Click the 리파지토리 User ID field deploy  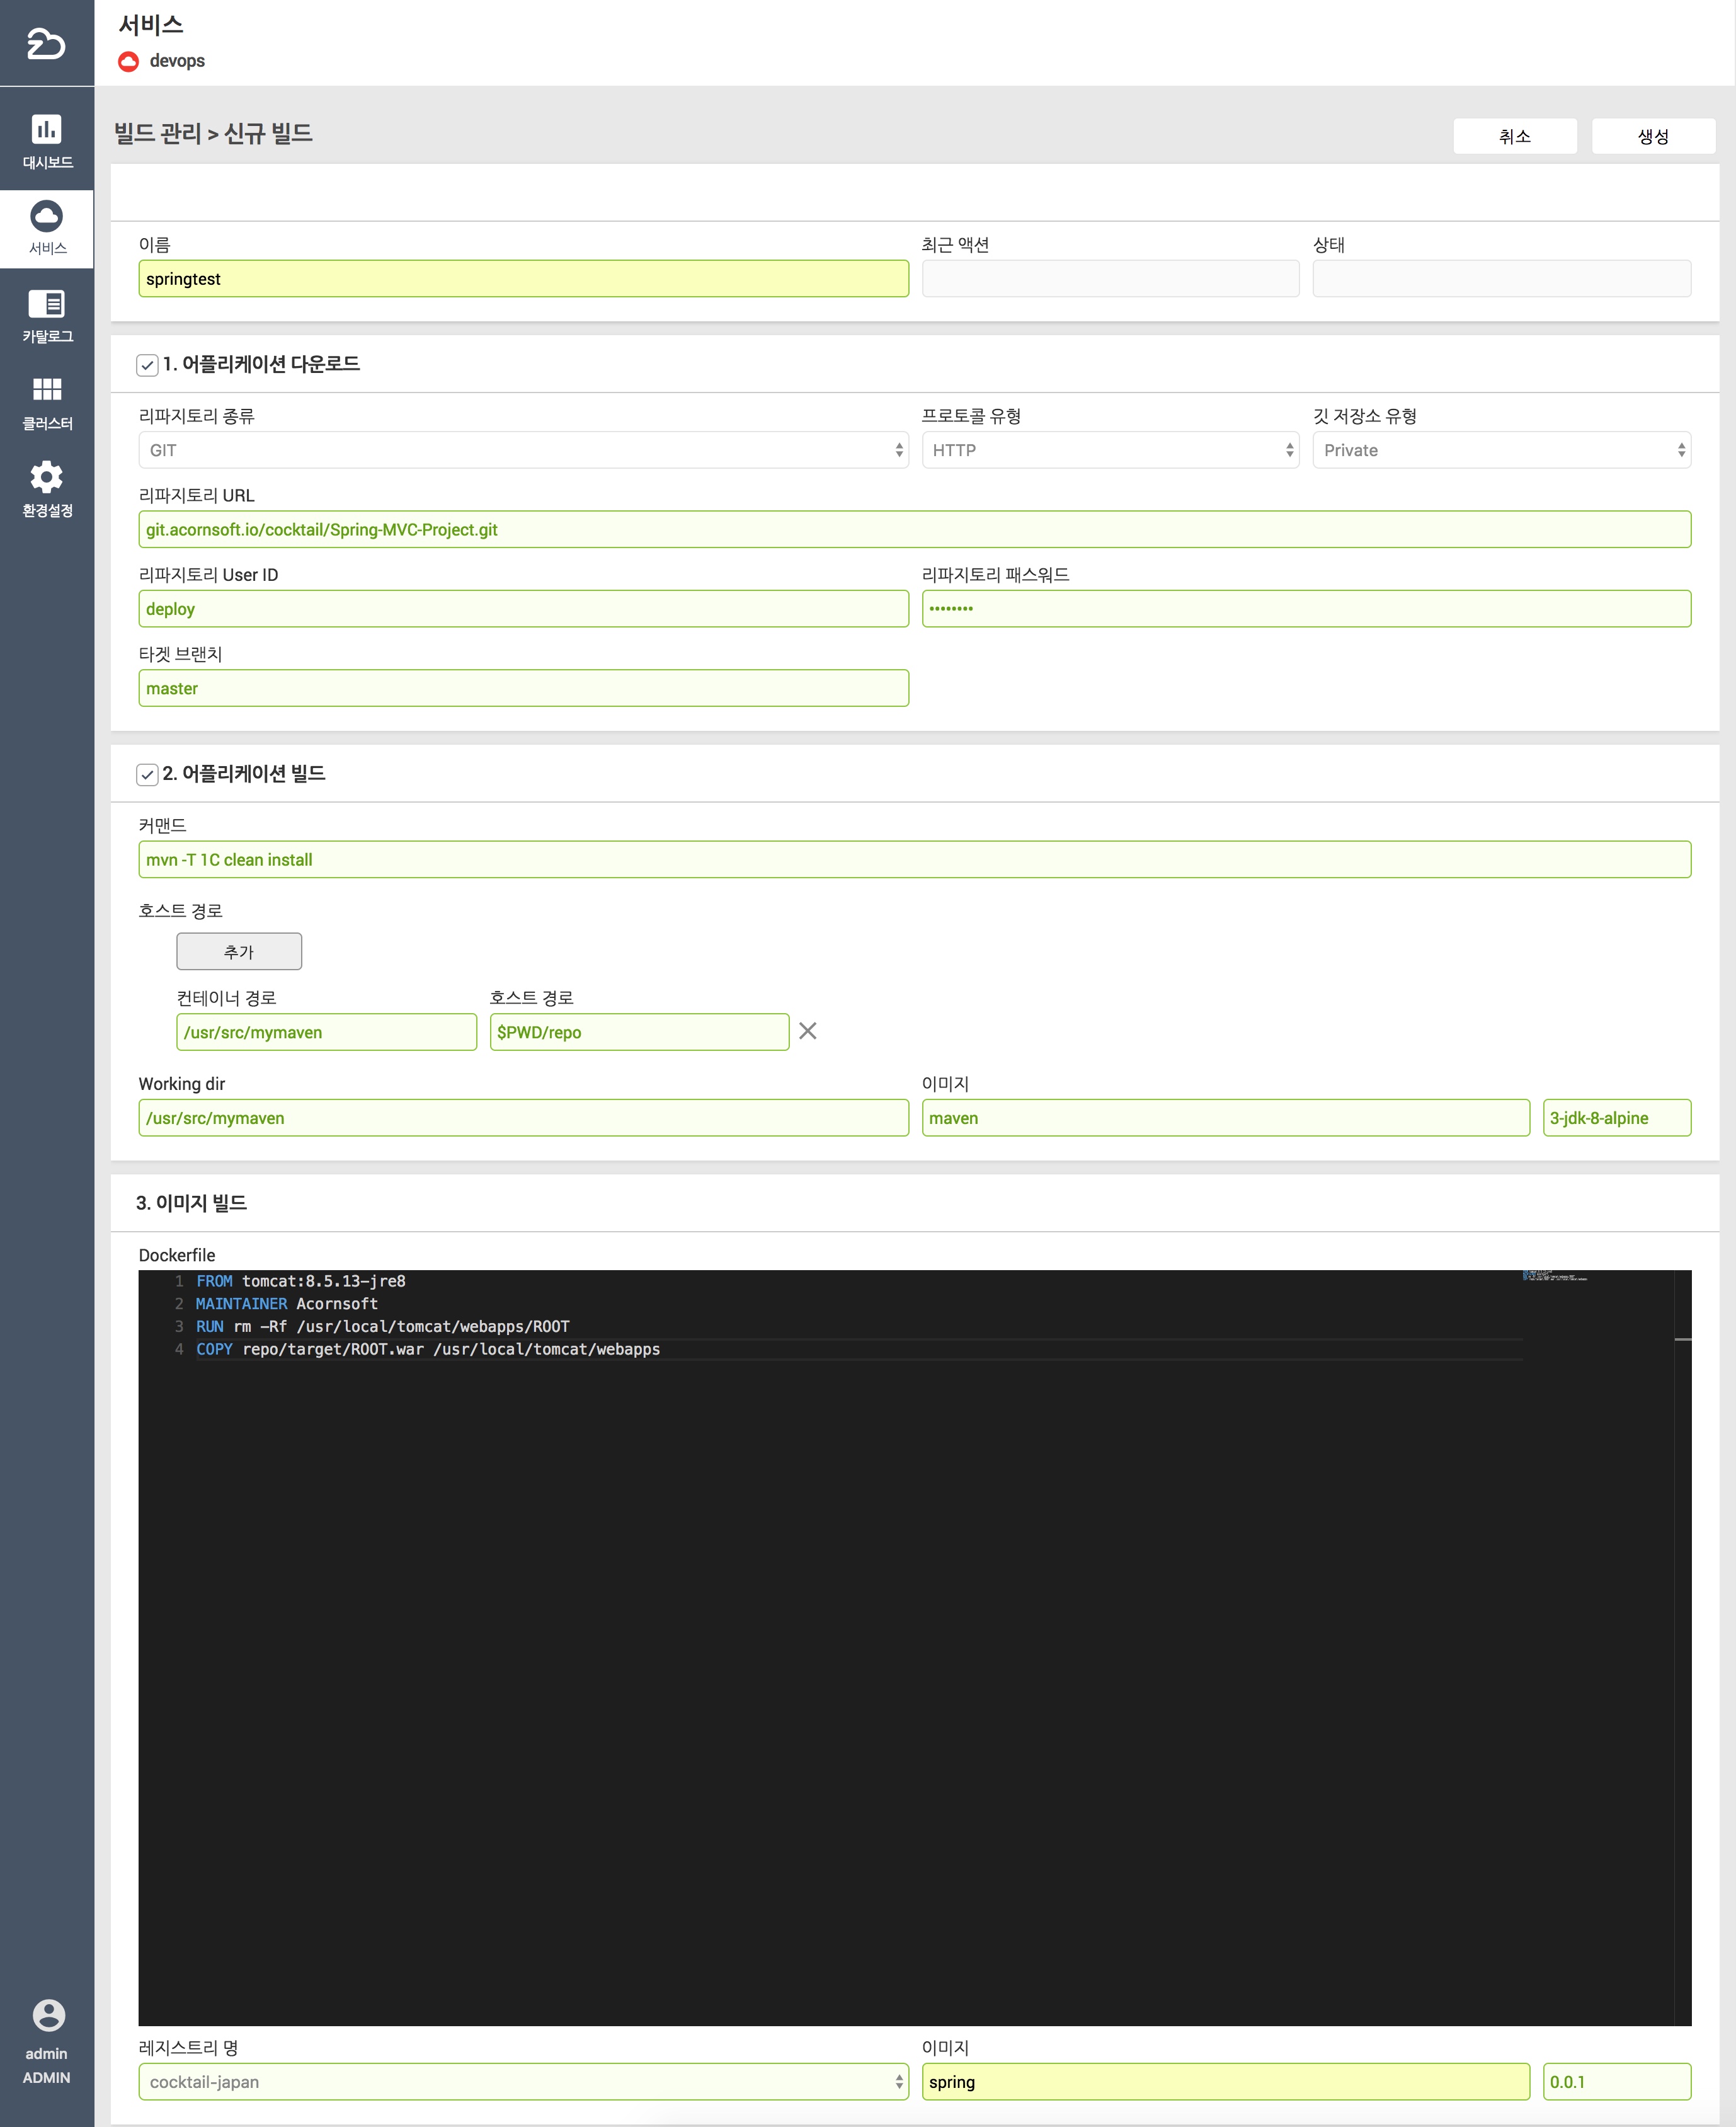[523, 609]
